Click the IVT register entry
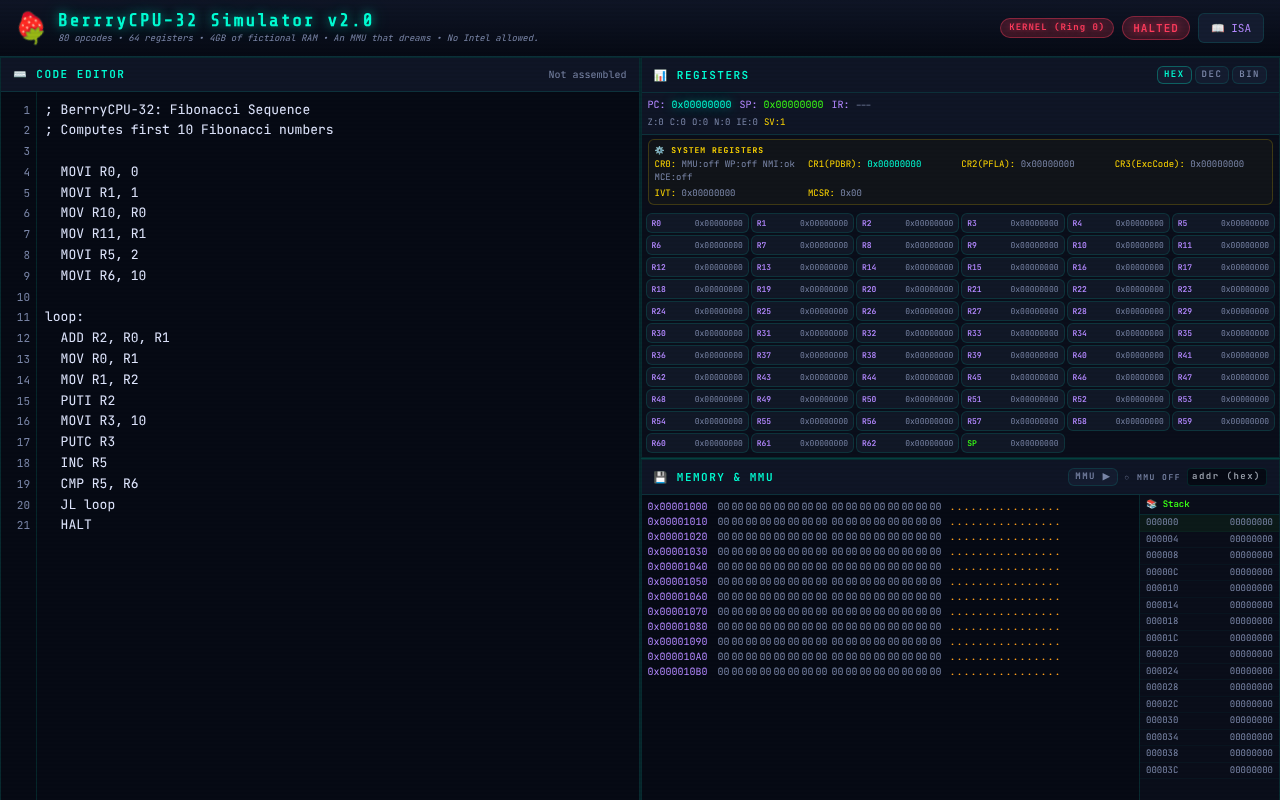This screenshot has width=1280, height=800. coord(695,193)
